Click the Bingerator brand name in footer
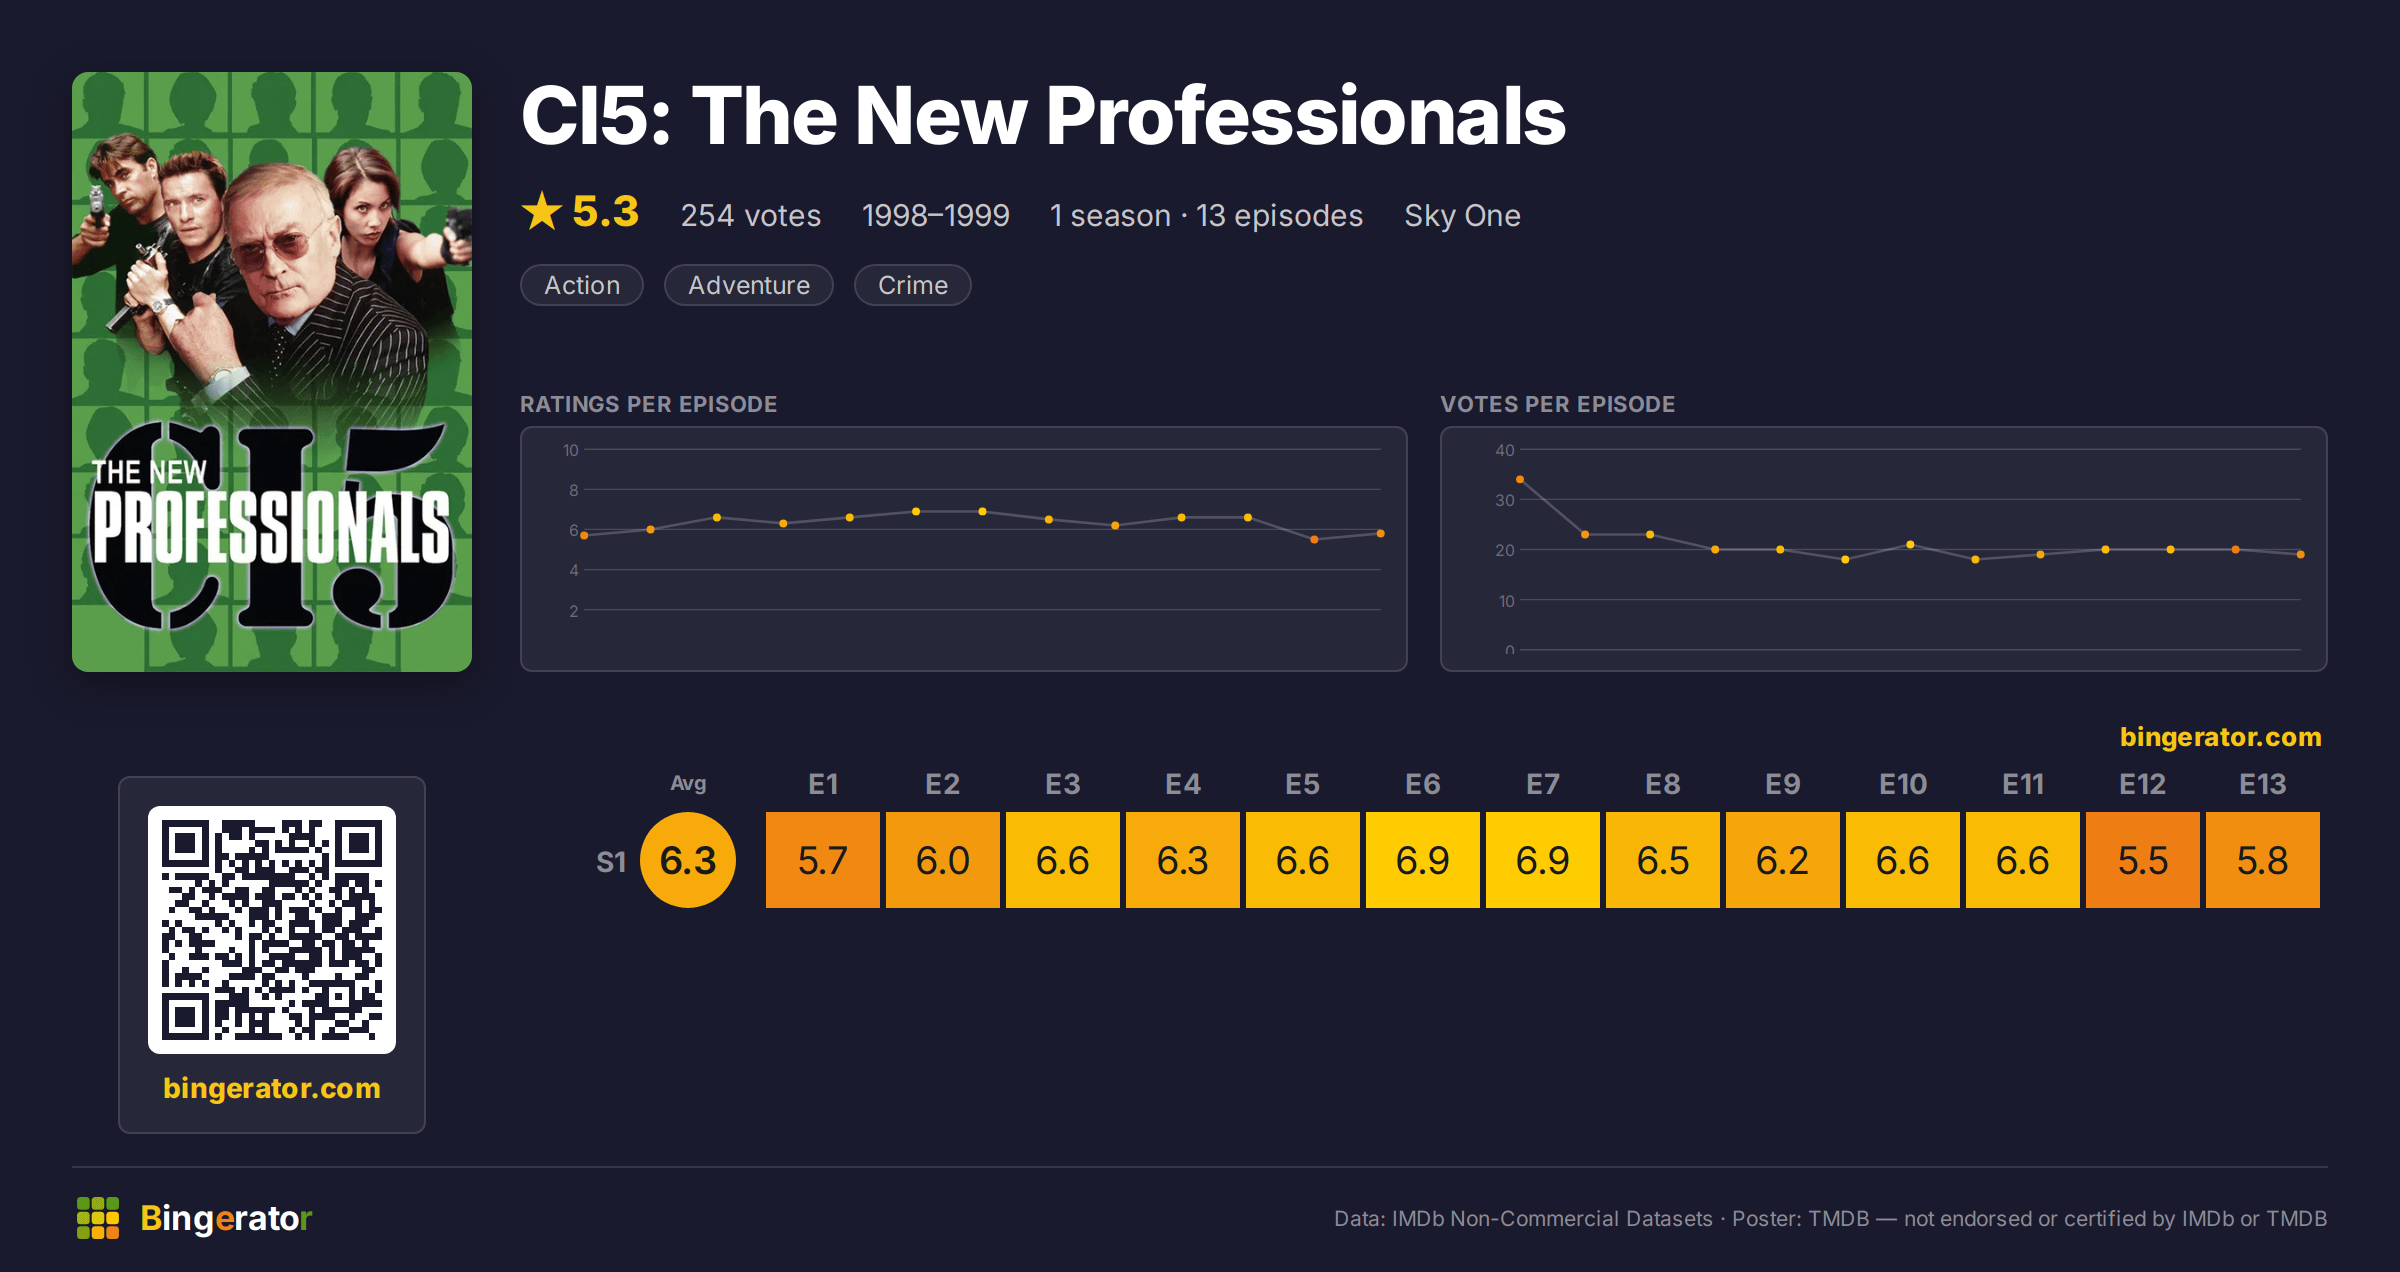 pyautogui.click(x=226, y=1218)
